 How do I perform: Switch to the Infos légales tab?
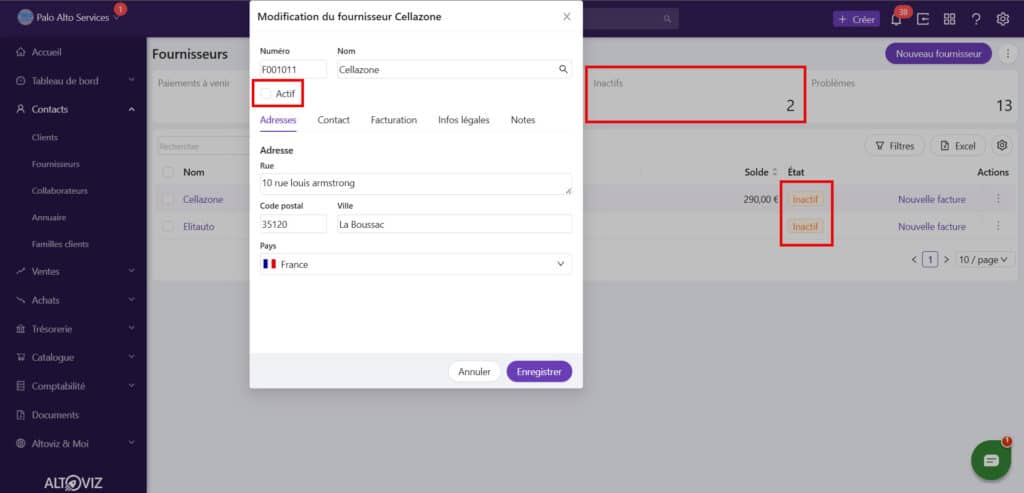(x=463, y=120)
